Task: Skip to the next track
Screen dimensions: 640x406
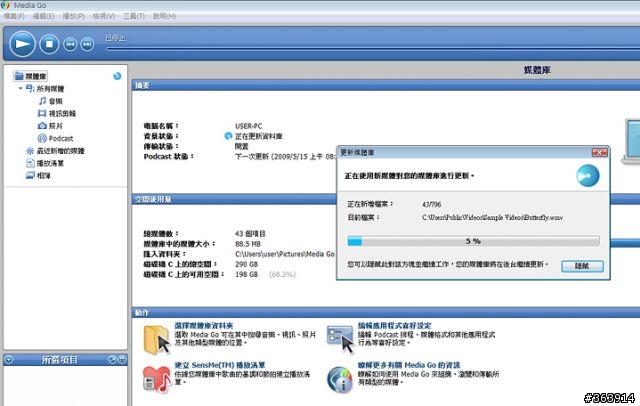Action: click(87, 44)
